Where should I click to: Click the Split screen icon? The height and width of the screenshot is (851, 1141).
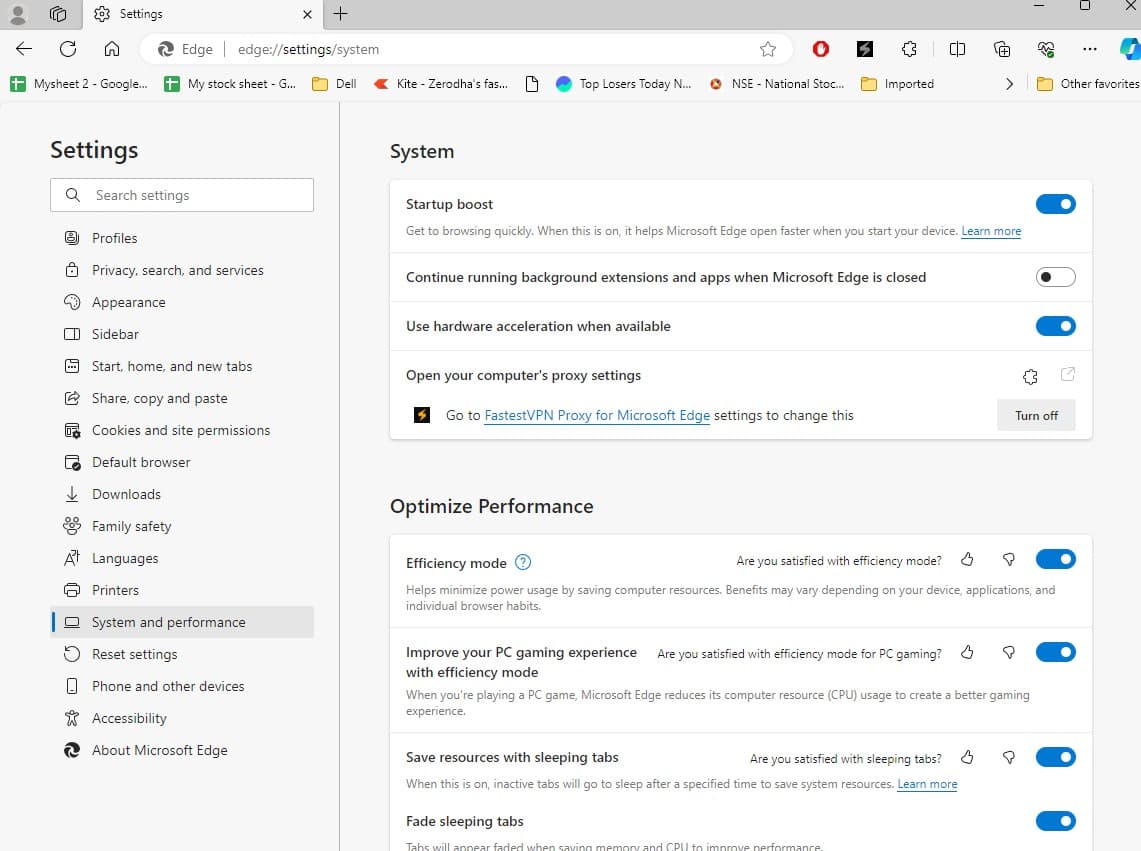point(957,49)
